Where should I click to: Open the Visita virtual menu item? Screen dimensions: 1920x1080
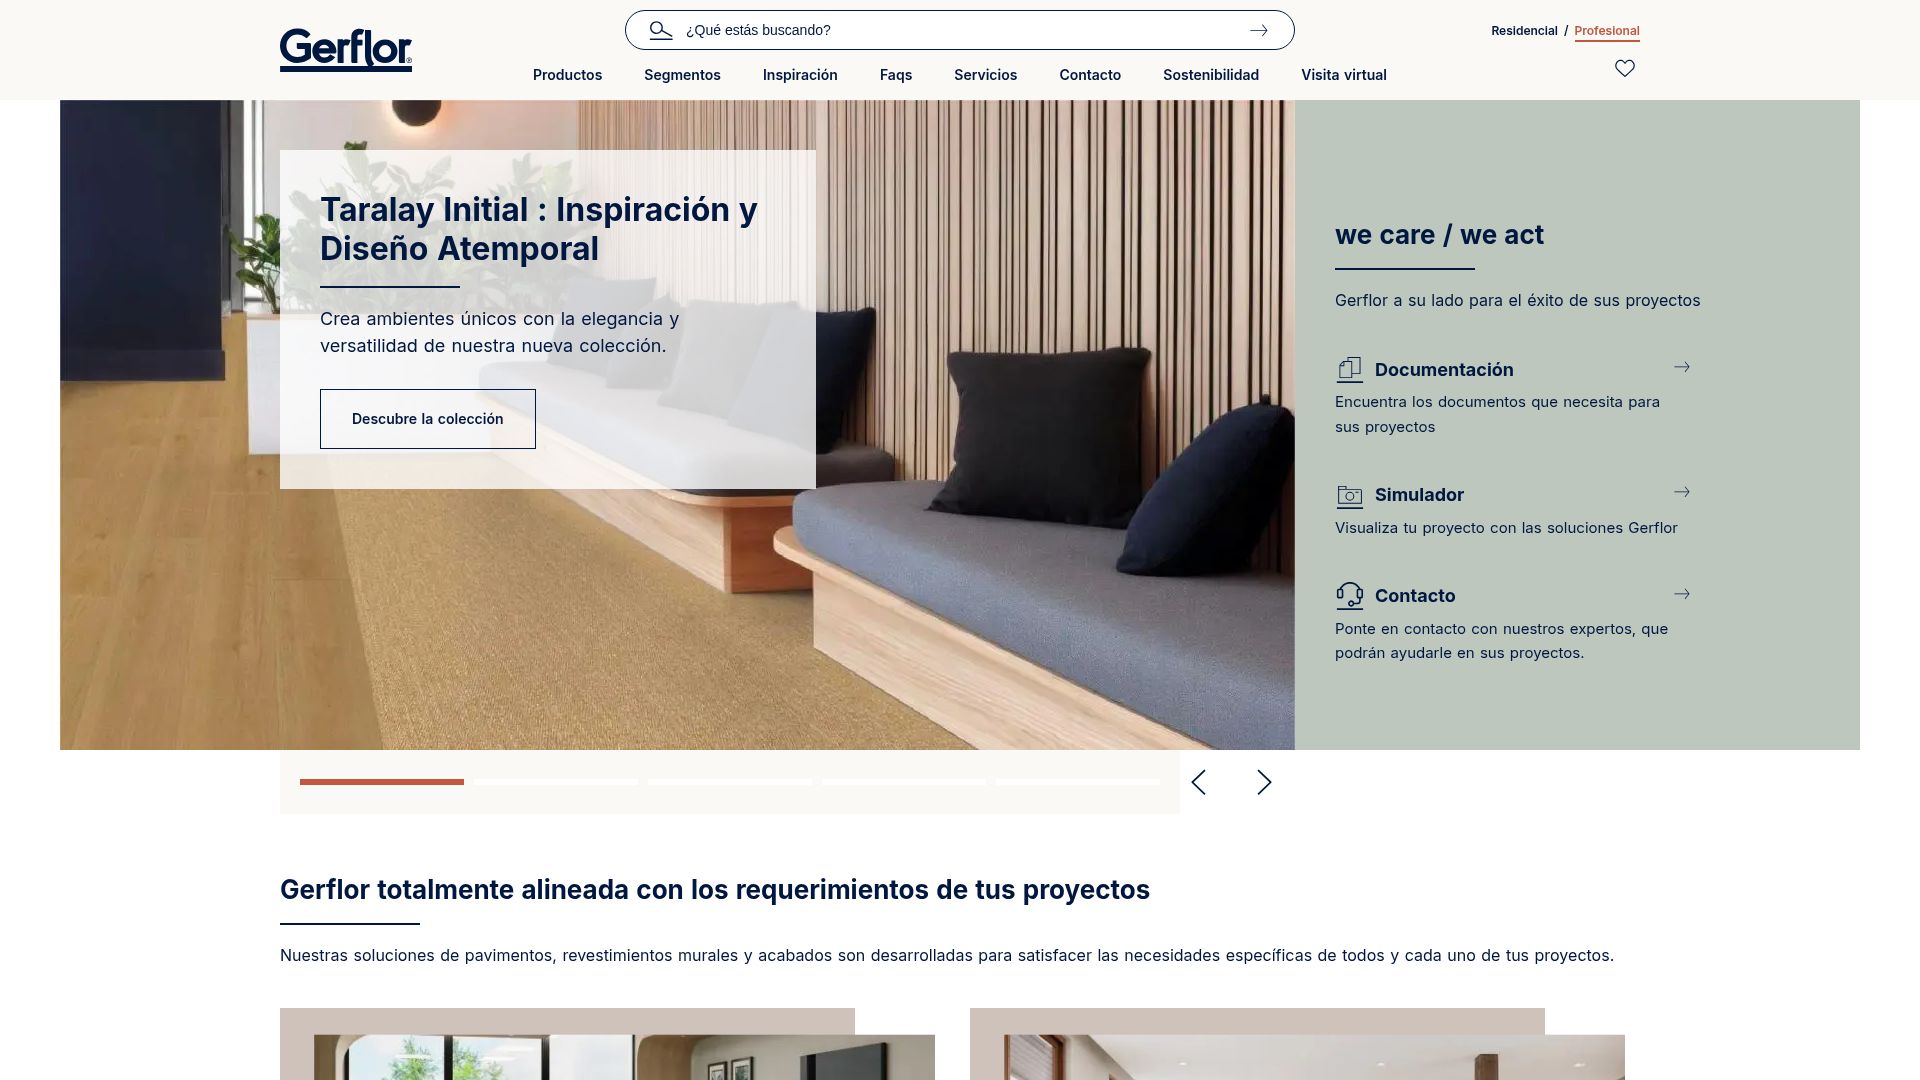coord(1344,75)
